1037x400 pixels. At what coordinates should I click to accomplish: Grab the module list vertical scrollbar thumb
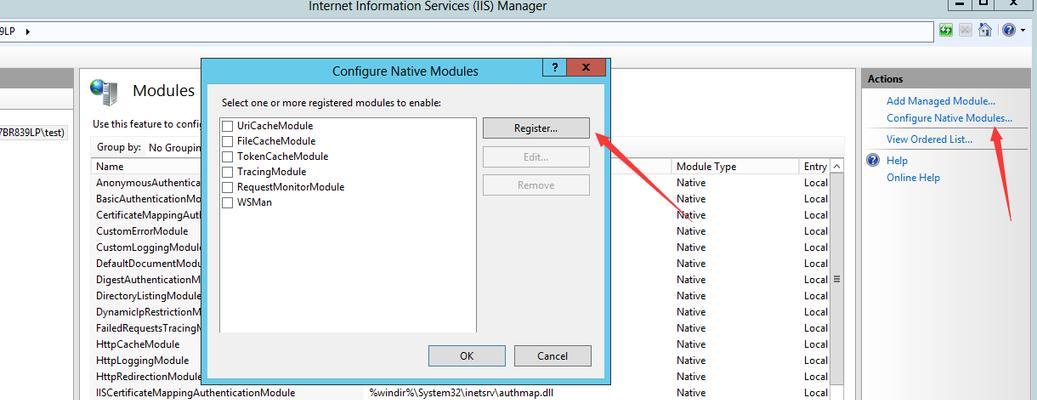point(837,280)
